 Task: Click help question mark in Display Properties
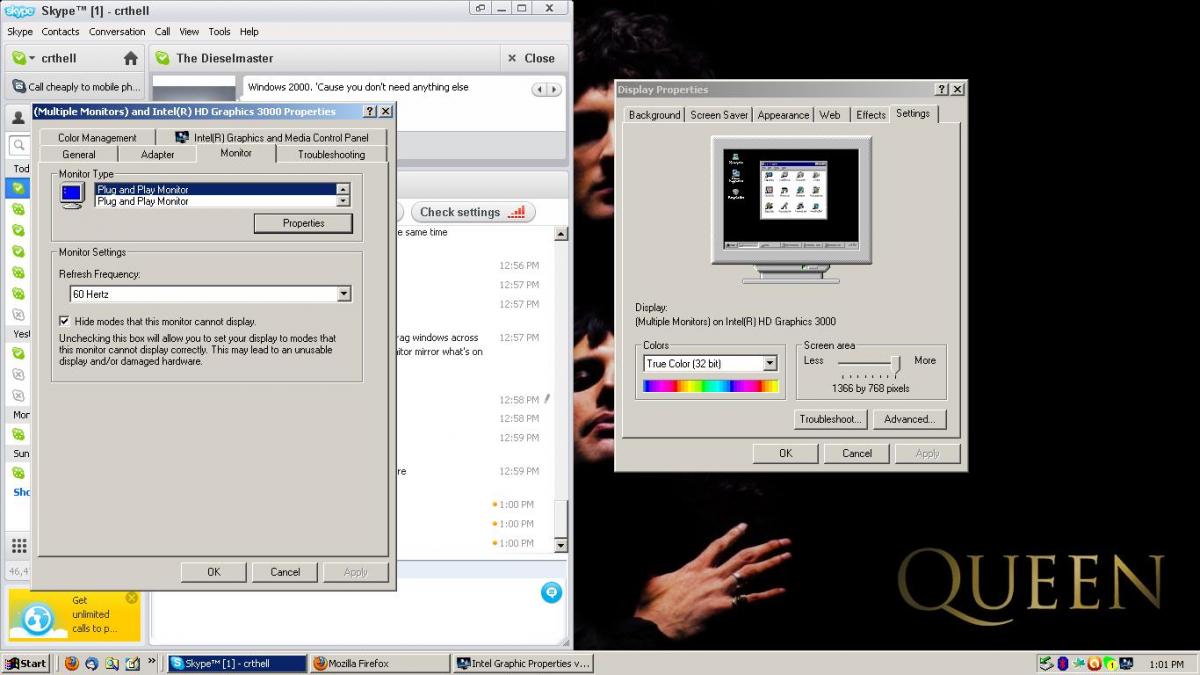tap(941, 89)
